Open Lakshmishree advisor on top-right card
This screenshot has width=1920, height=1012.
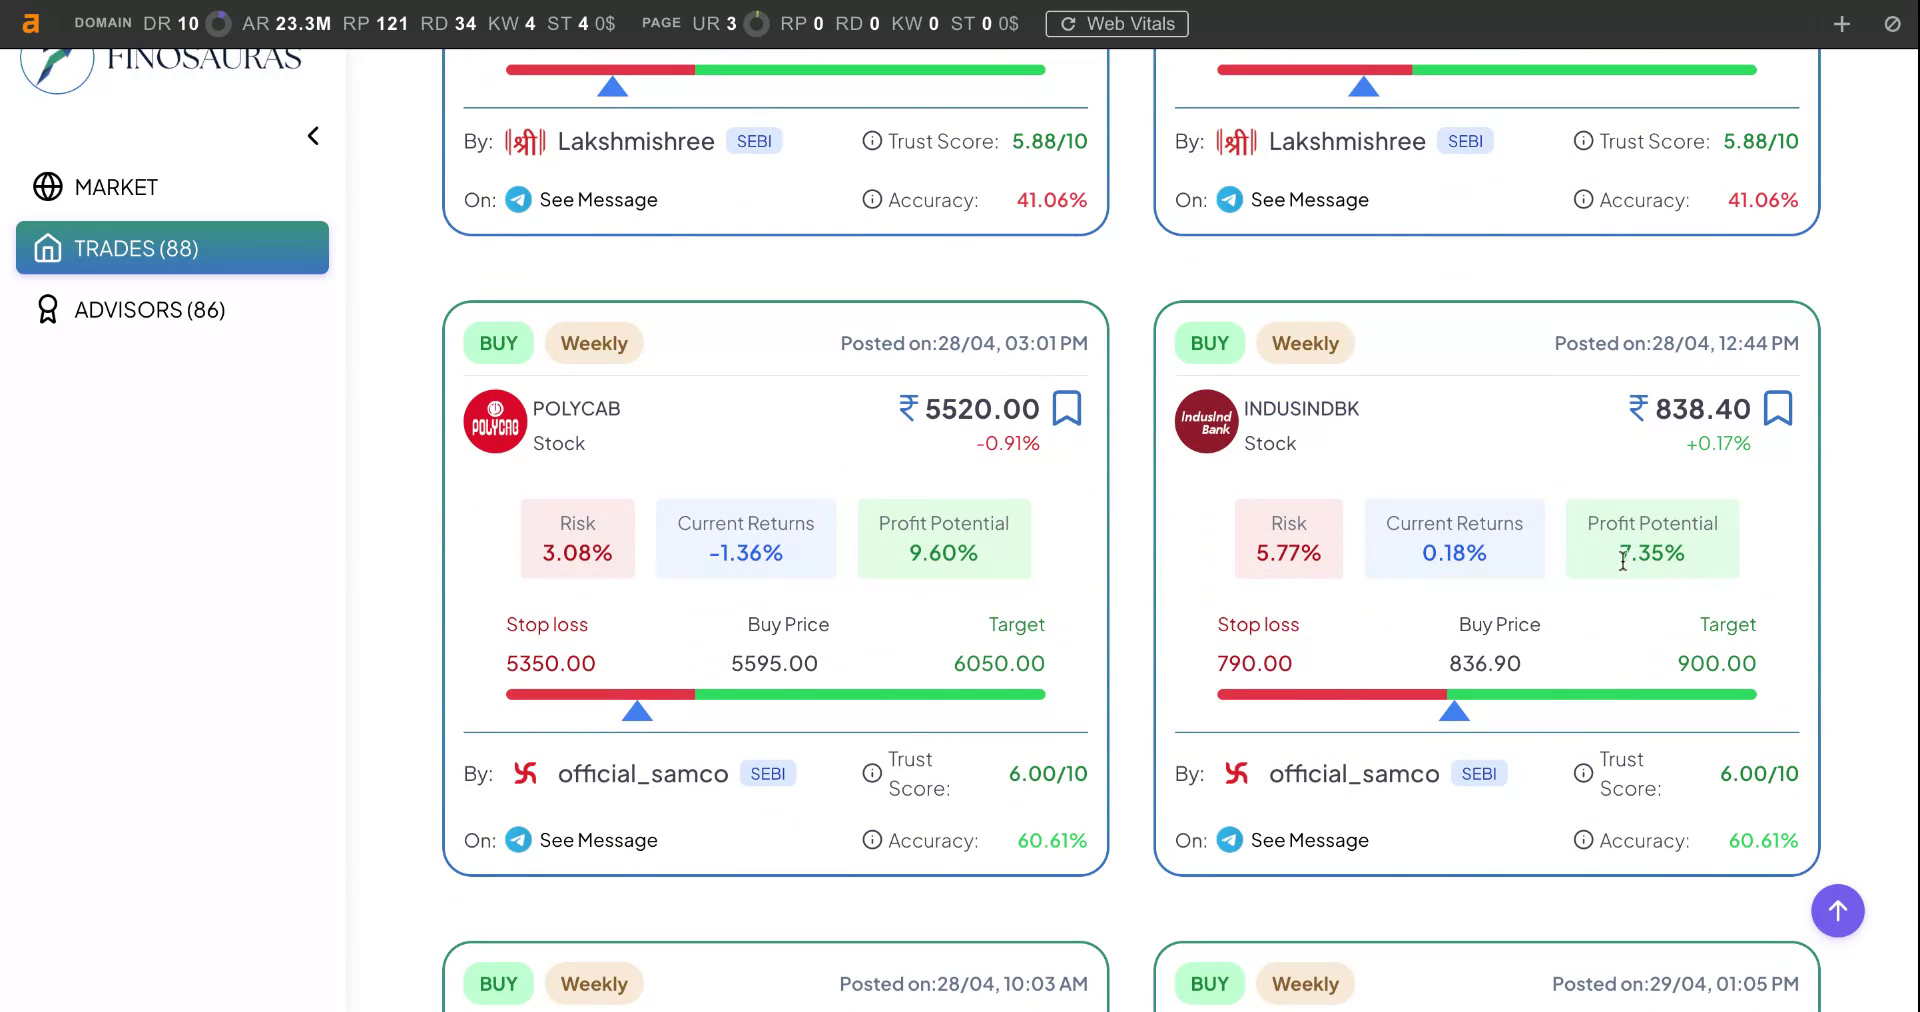click(1347, 142)
